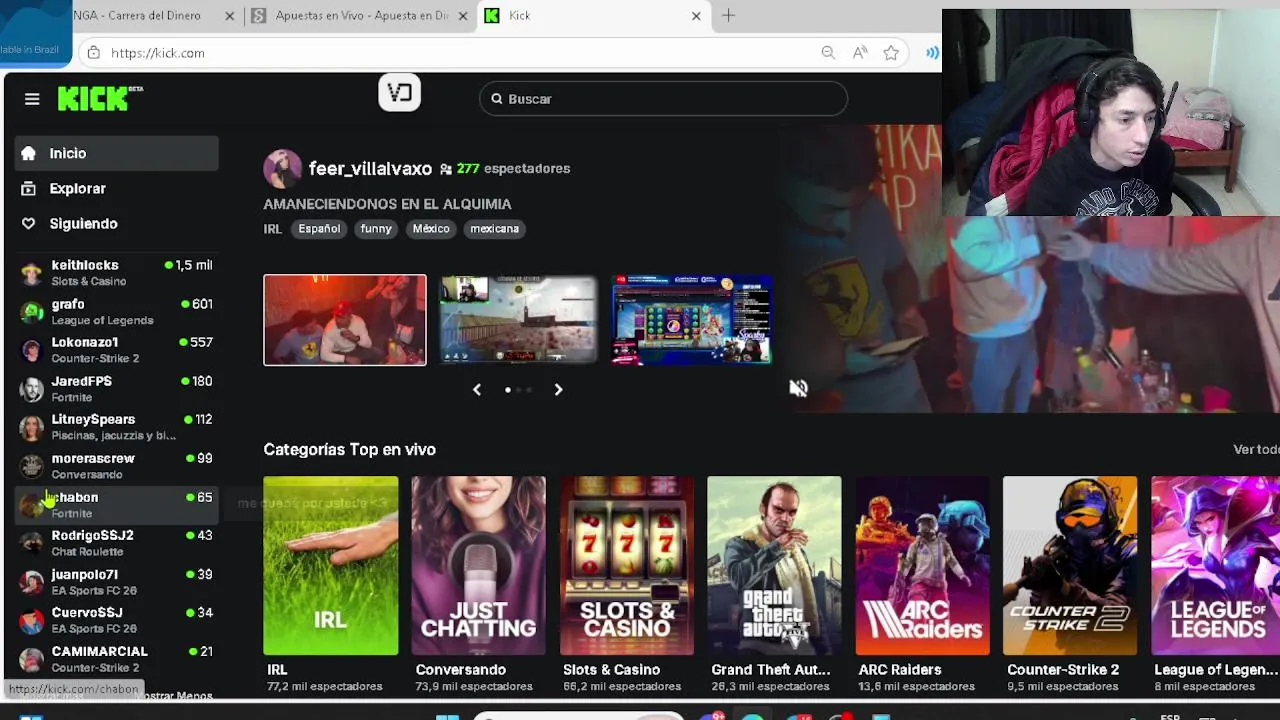Click LitneySpears channel avatar
The height and width of the screenshot is (720, 1280).
32,427
